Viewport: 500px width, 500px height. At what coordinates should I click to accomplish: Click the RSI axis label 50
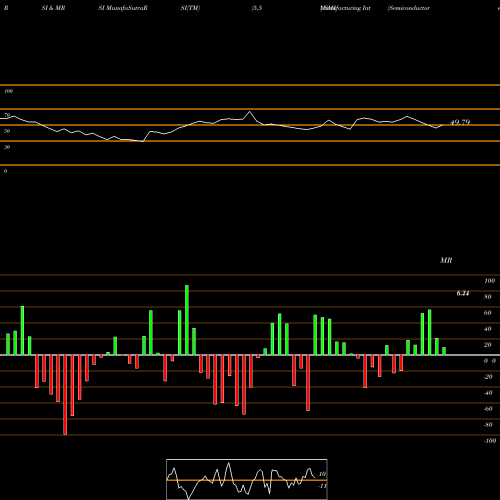[x=7, y=131]
